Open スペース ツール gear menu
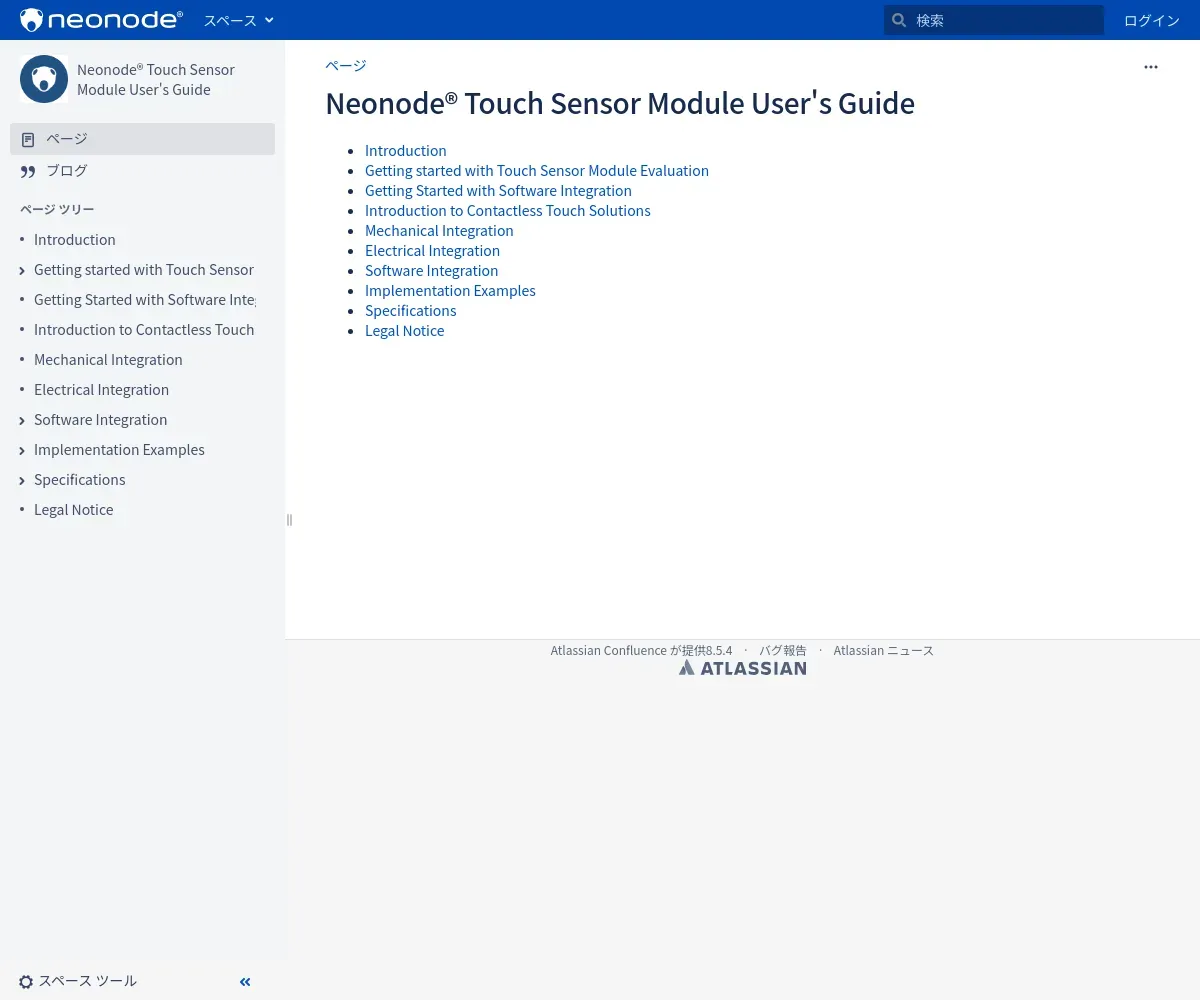 coord(78,981)
